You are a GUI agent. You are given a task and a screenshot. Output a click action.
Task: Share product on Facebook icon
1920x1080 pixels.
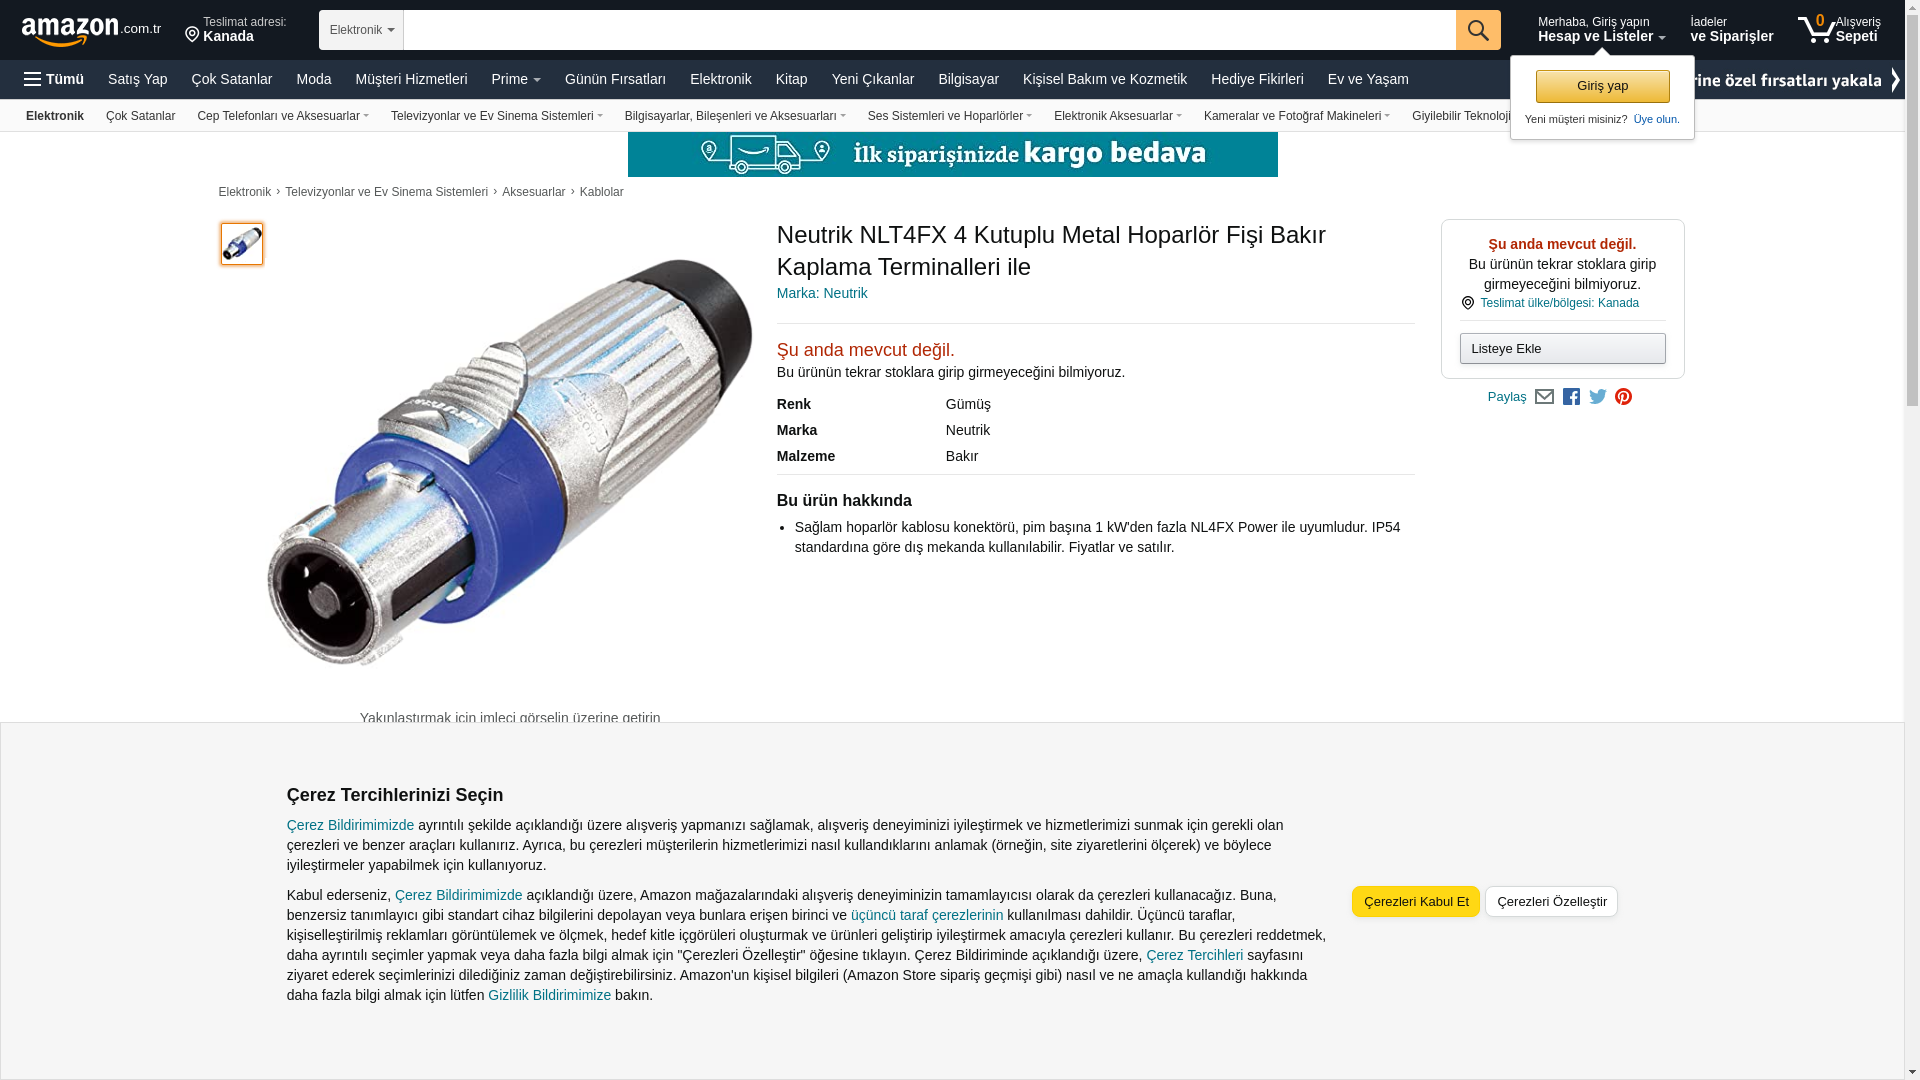click(1571, 397)
